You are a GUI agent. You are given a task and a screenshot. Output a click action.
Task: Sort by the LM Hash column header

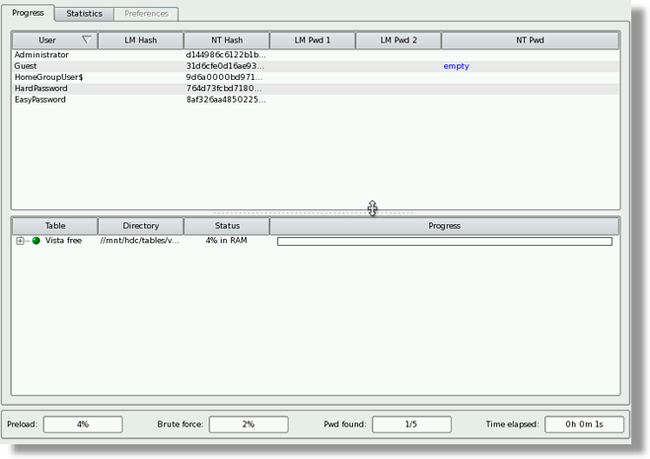(x=140, y=40)
